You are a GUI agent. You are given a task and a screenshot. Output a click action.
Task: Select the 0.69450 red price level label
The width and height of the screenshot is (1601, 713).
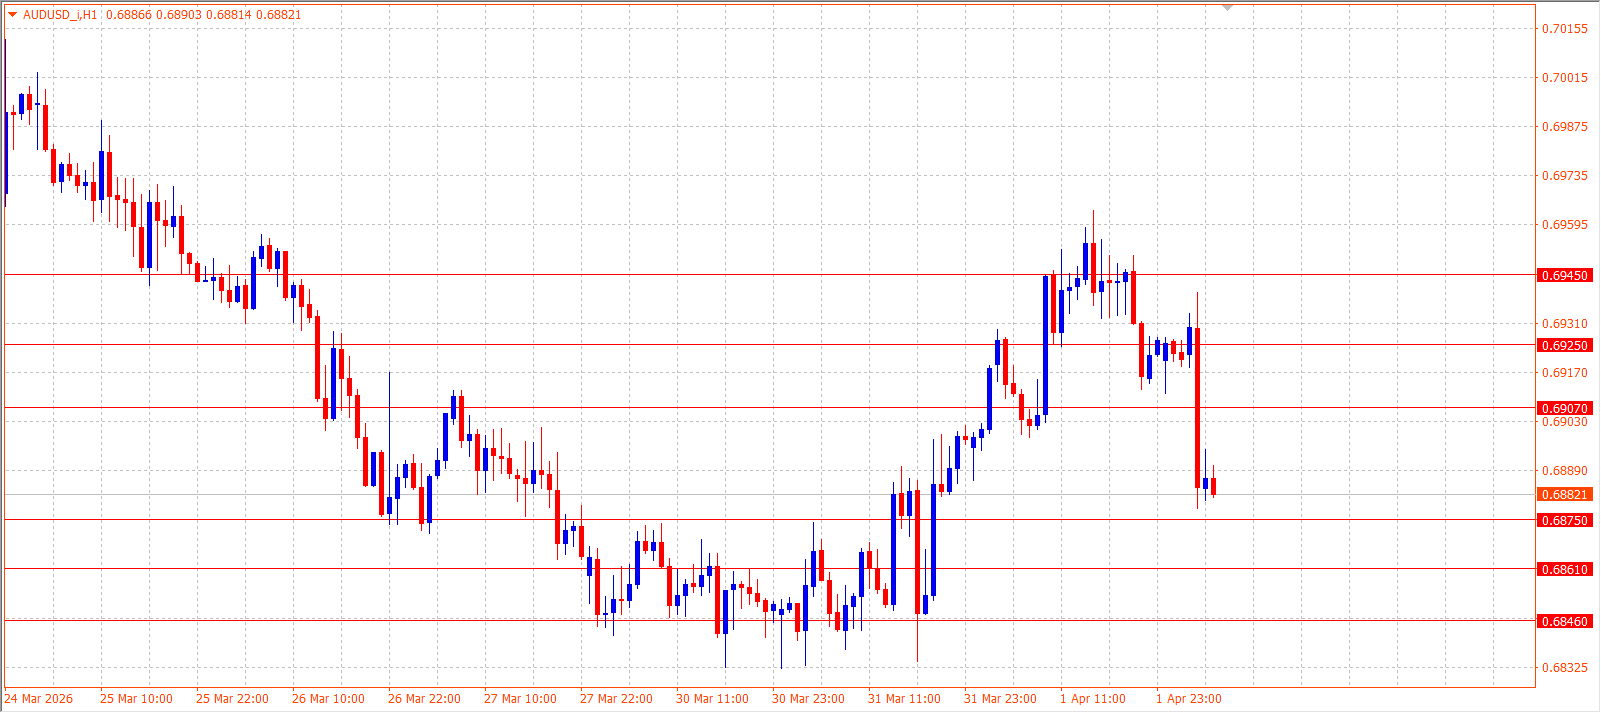tap(1564, 275)
